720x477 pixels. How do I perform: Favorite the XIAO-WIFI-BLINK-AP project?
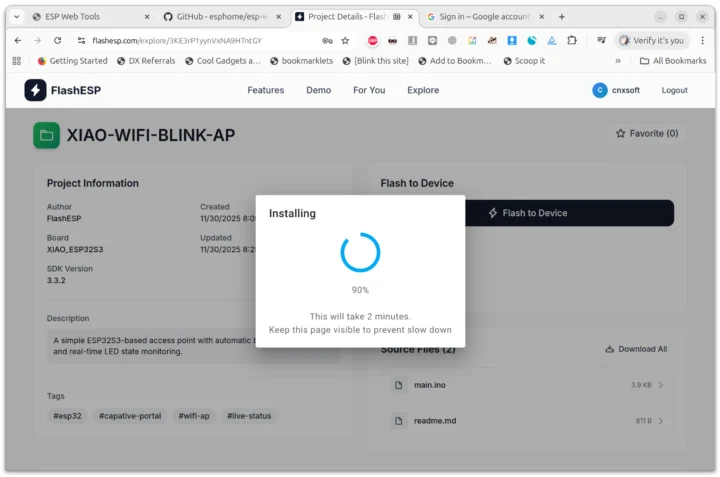[x=646, y=133]
